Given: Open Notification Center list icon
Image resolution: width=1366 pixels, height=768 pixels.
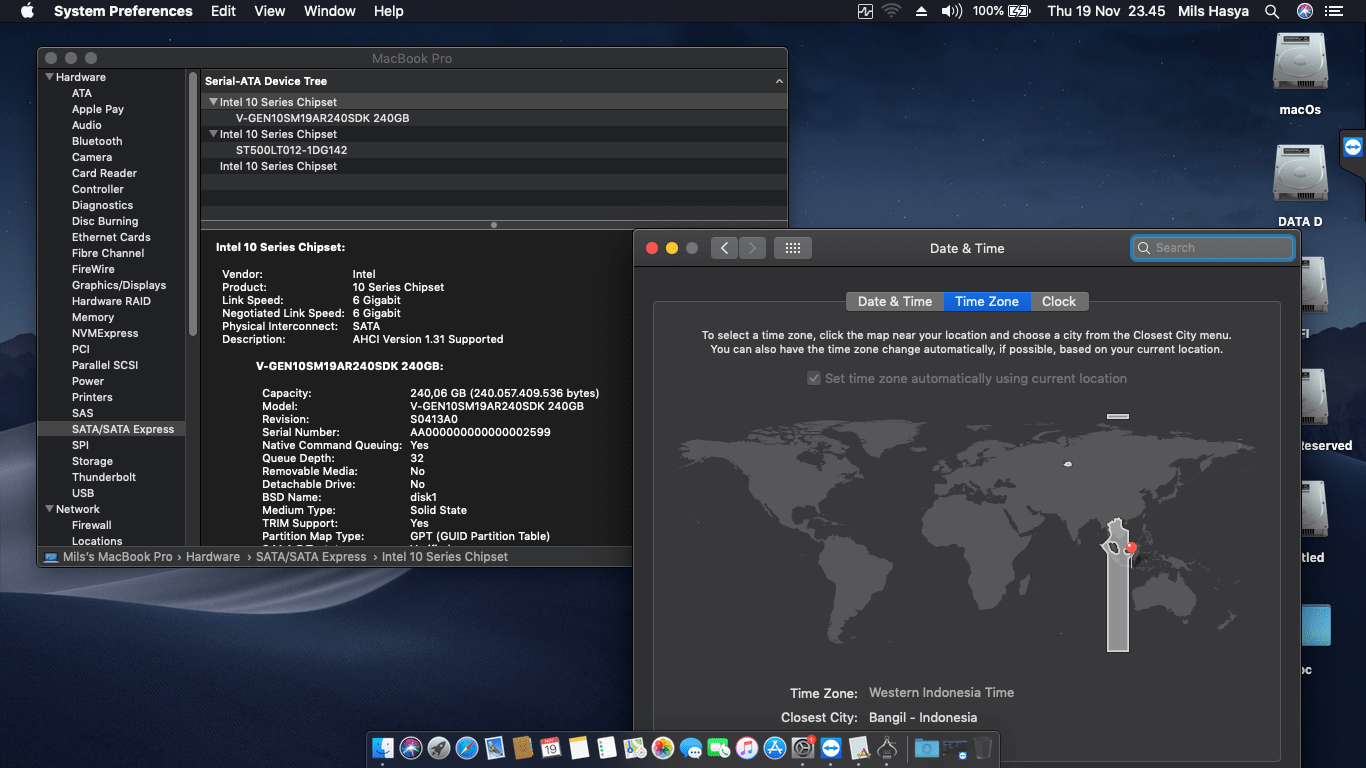Looking at the screenshot, I should 1333,11.
